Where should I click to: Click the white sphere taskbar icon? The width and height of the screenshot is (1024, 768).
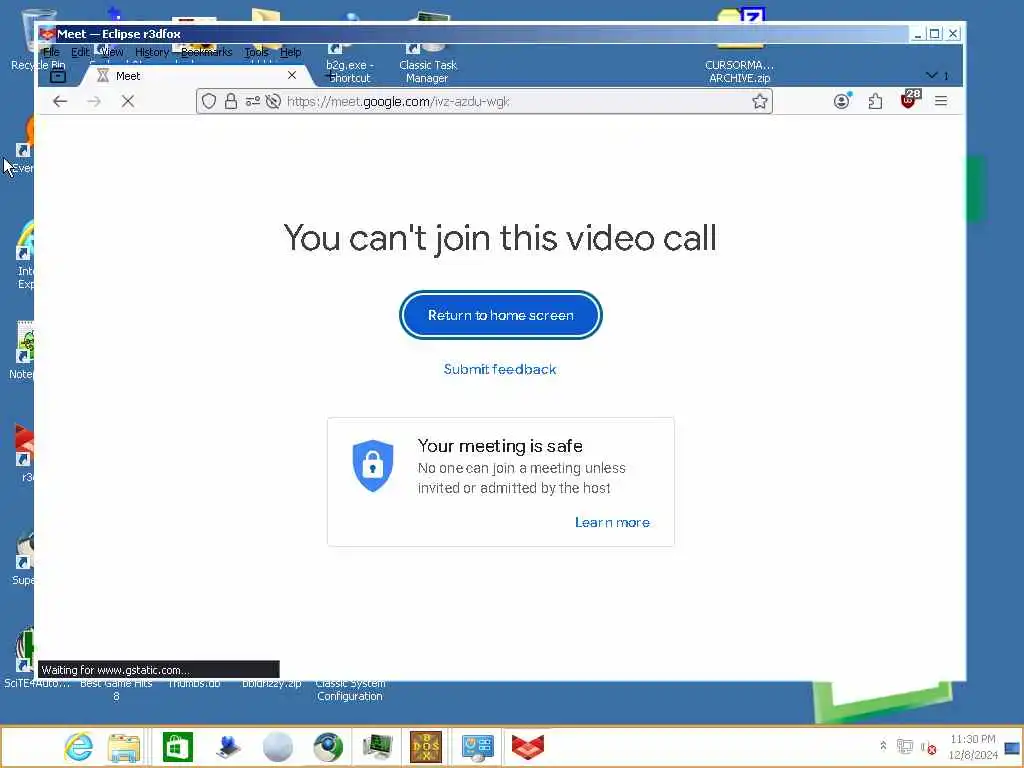278,746
